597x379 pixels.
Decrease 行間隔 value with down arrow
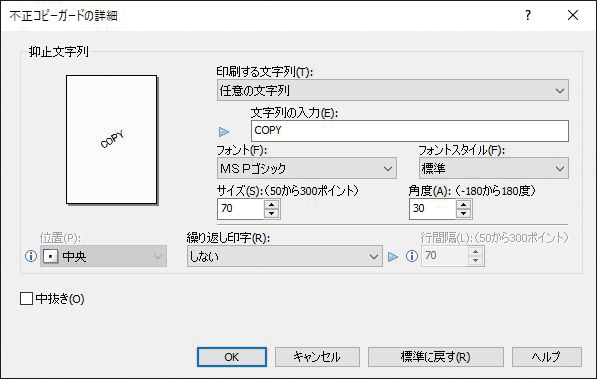(x=476, y=261)
